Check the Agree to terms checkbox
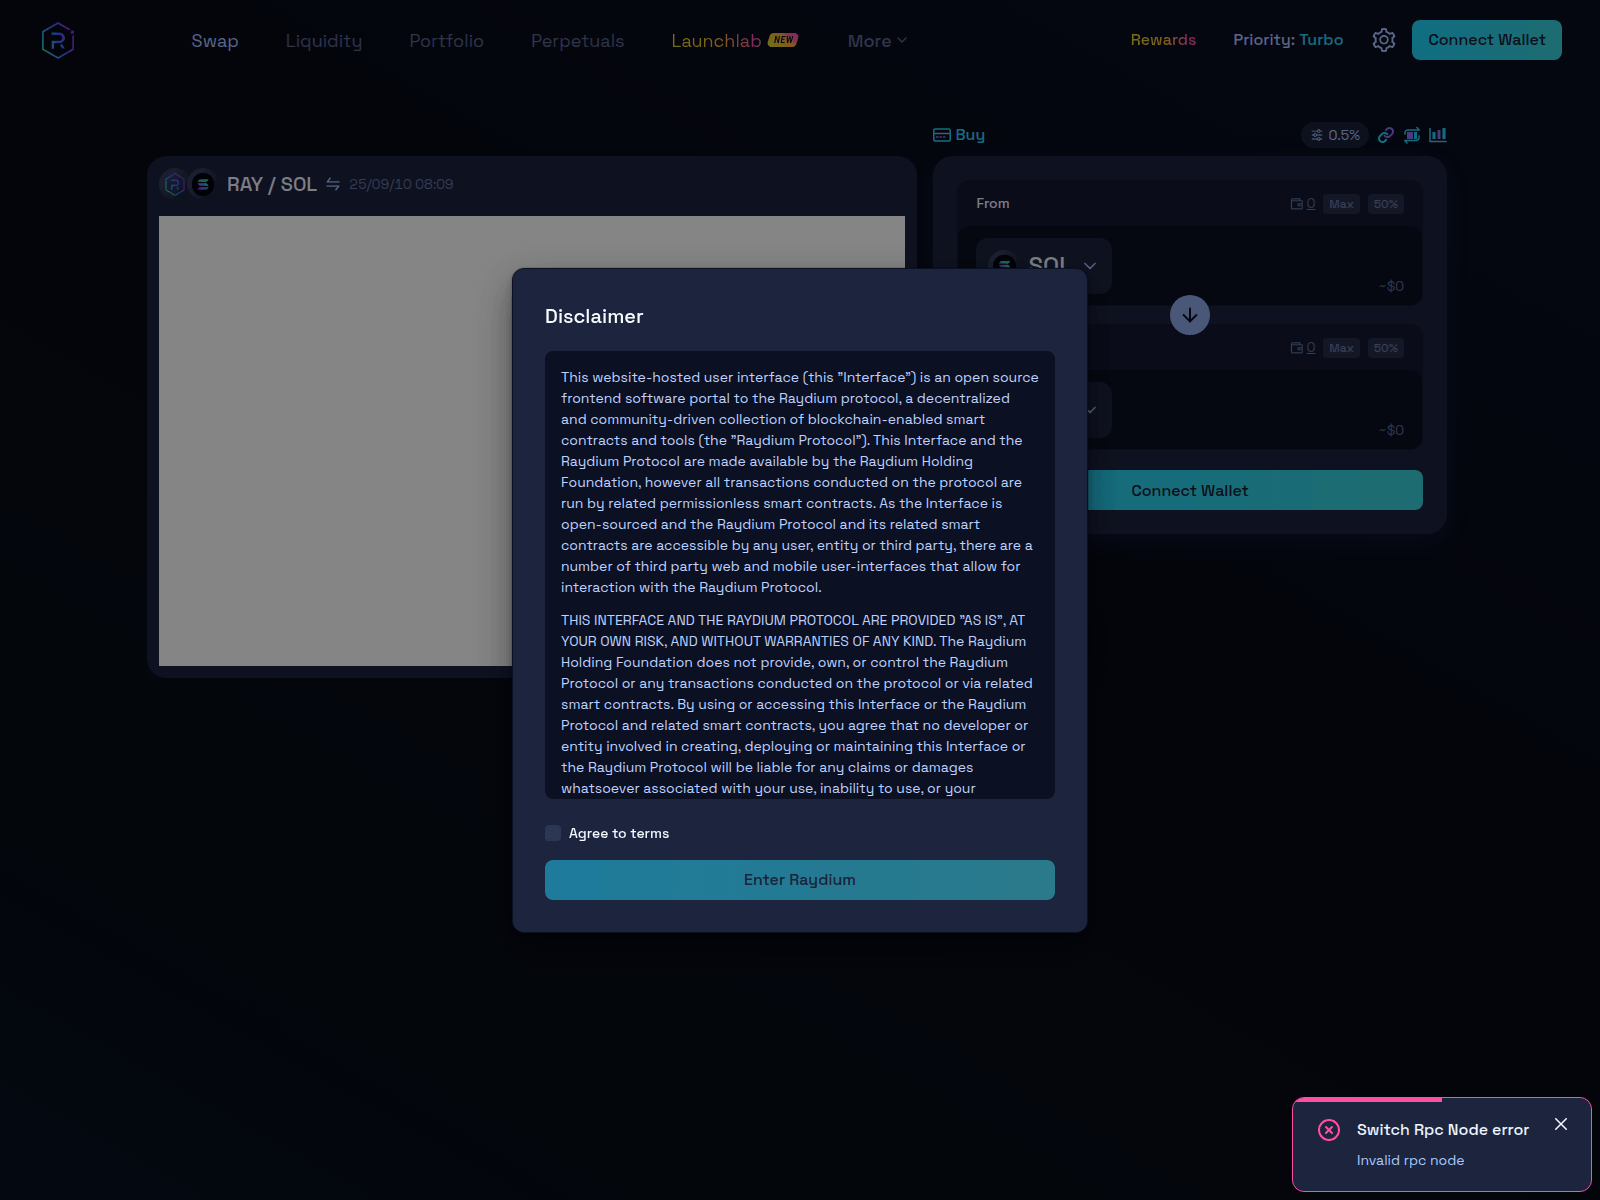The width and height of the screenshot is (1600, 1200). [x=553, y=833]
